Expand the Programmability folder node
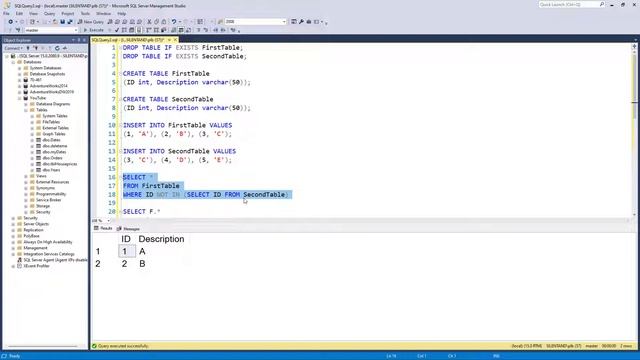This screenshot has height=360, width=640. (26, 194)
